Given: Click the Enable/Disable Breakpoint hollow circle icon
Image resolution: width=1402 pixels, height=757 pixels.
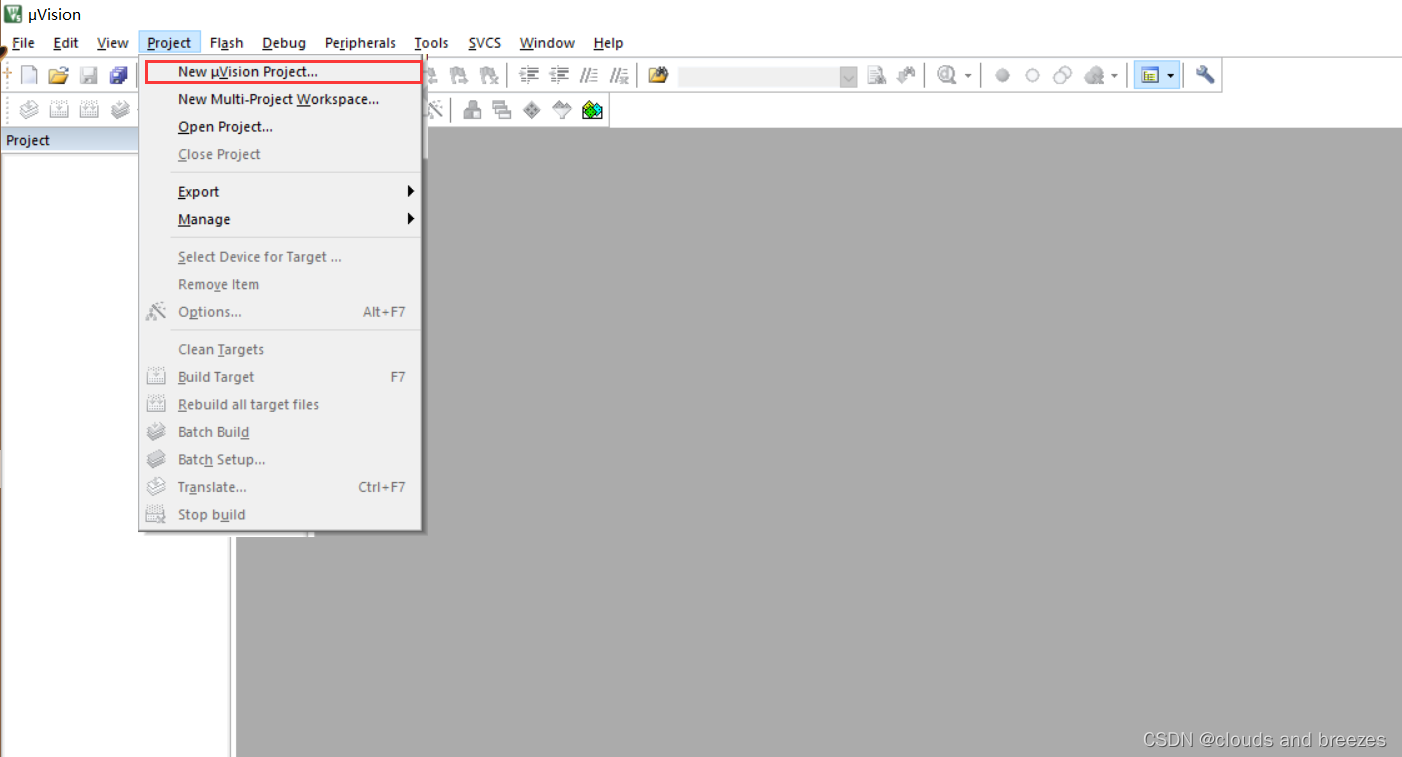Looking at the screenshot, I should pyautogui.click(x=1032, y=75).
